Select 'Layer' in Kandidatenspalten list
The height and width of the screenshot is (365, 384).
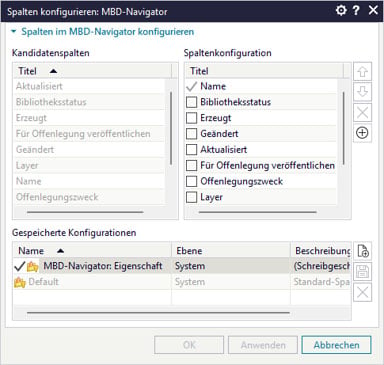pos(89,165)
